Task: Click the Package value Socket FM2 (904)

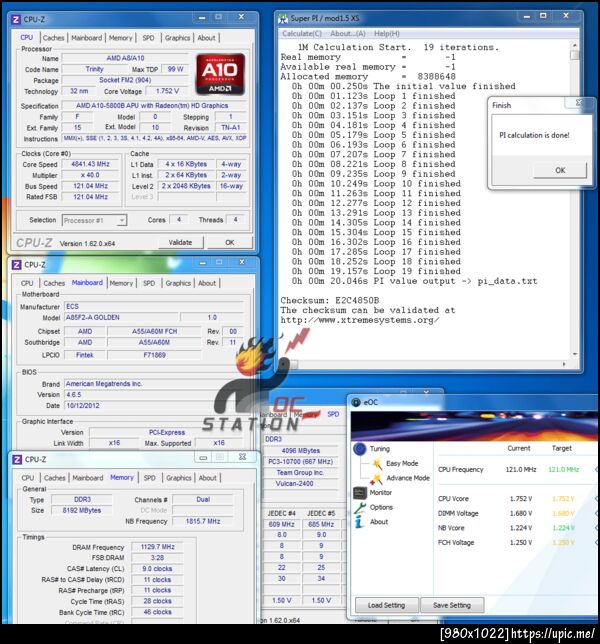Action: pyautogui.click(x=125, y=80)
